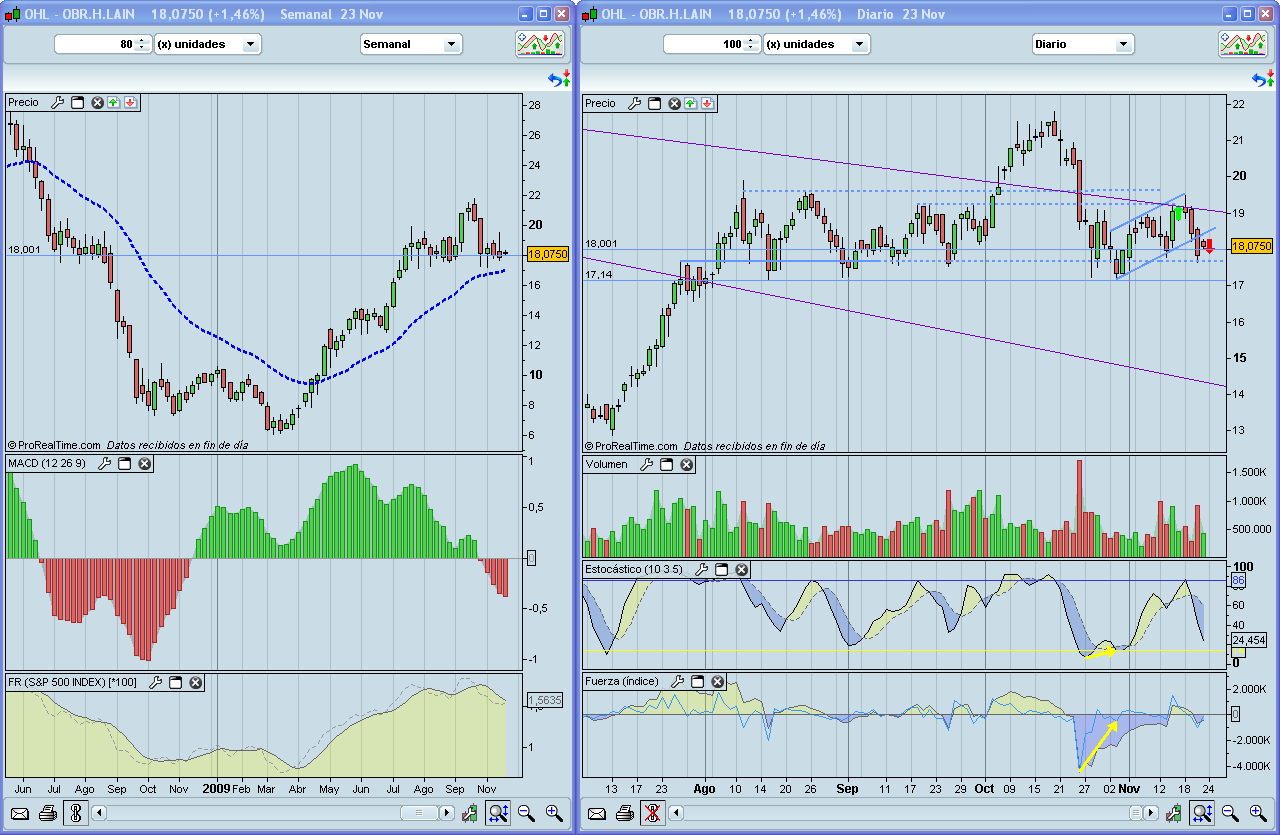The height and width of the screenshot is (835, 1280).
Task: Open FR (S&P 500 INDEX) settings wrench
Action: (x=155, y=683)
